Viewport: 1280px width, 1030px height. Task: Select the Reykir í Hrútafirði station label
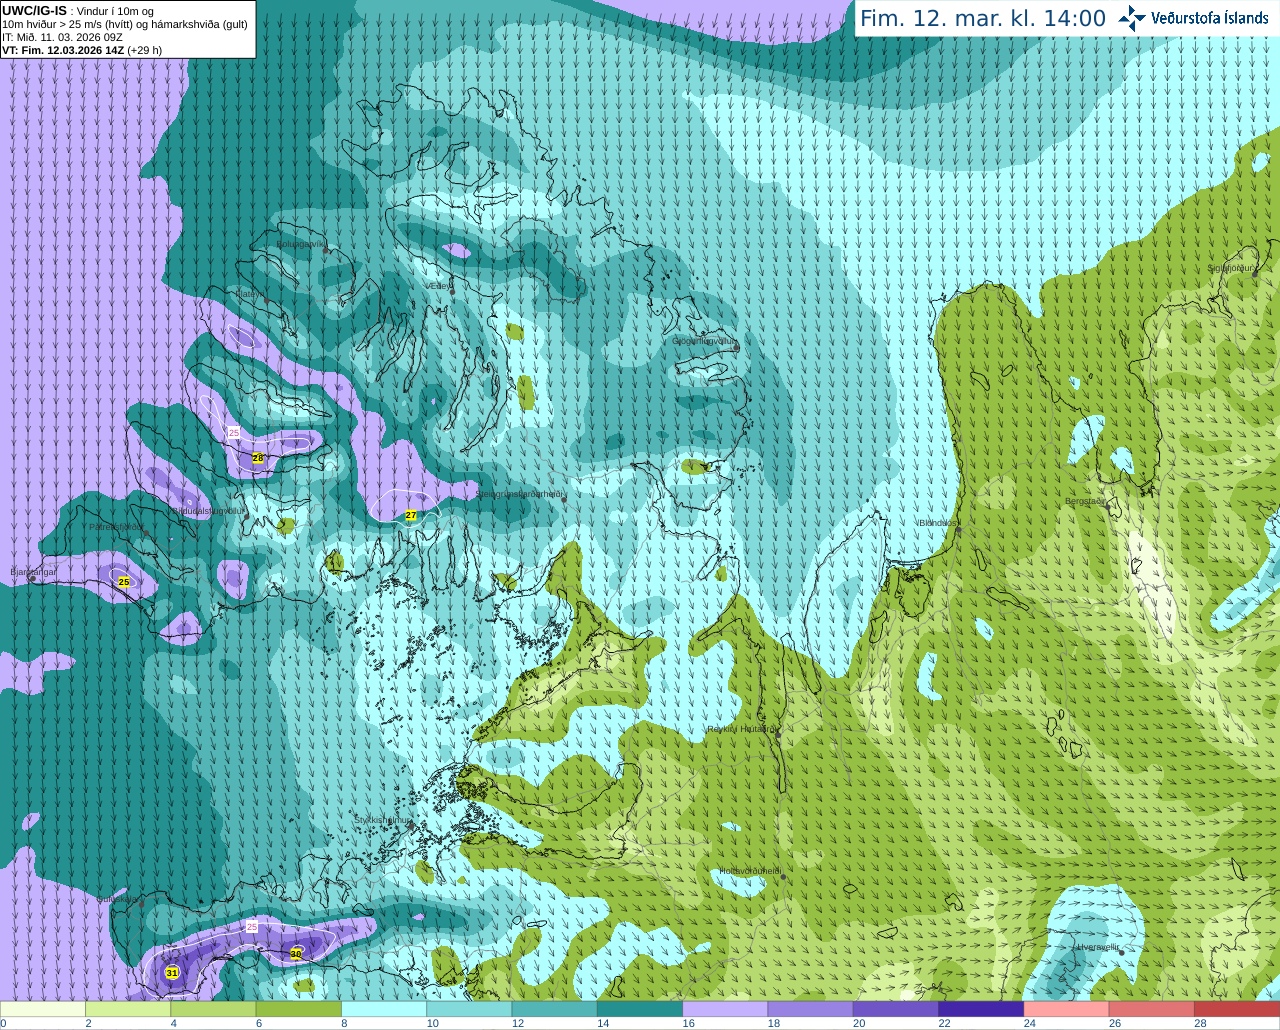741,729
